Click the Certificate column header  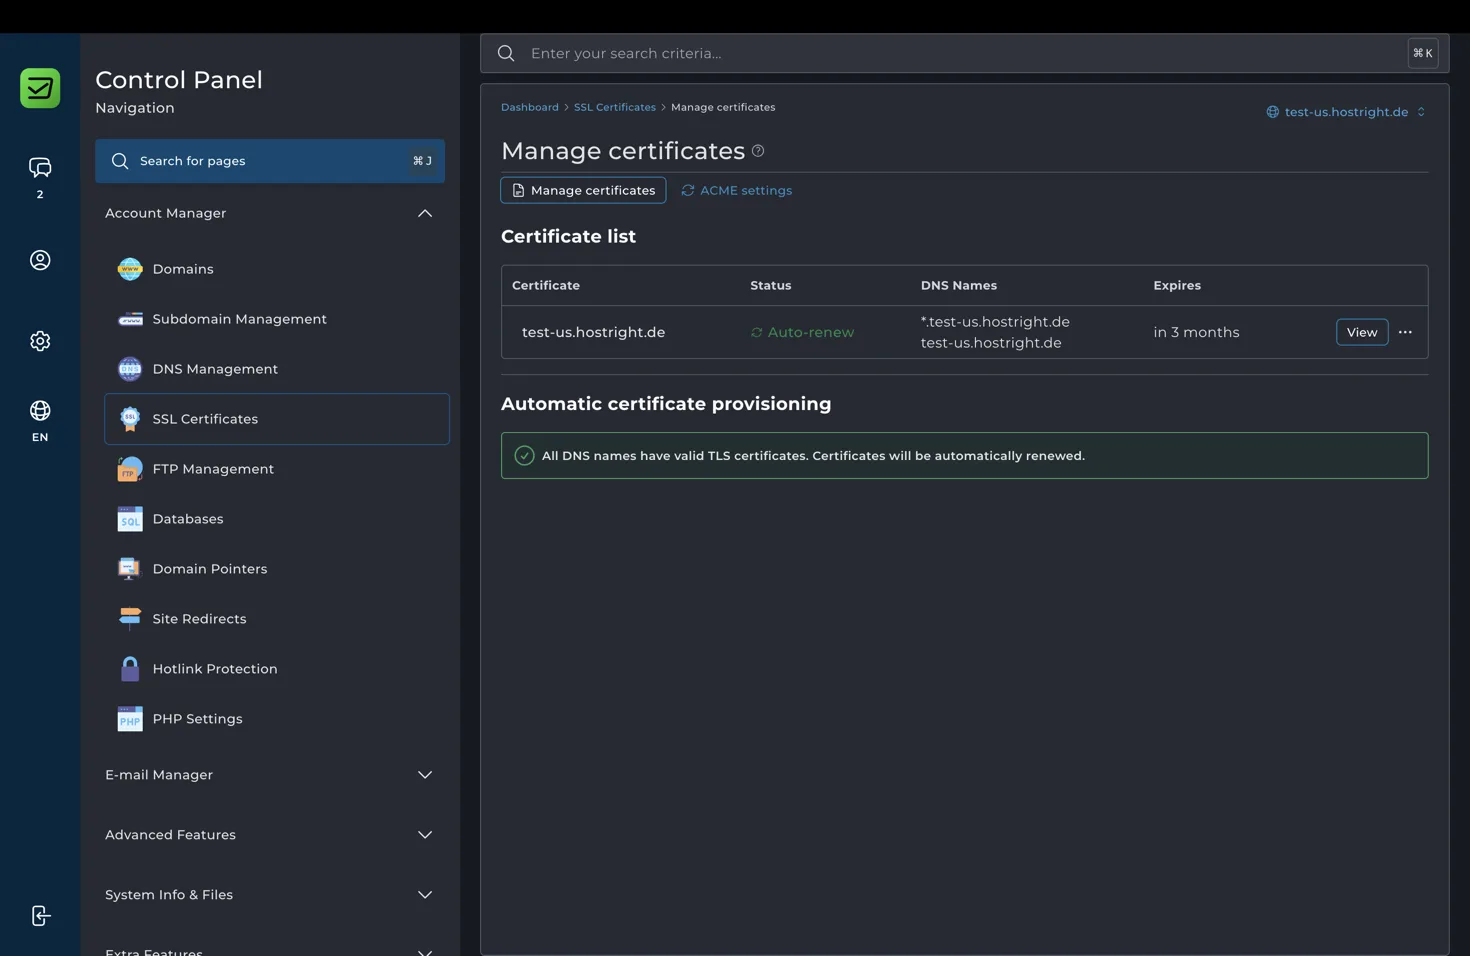tap(546, 286)
